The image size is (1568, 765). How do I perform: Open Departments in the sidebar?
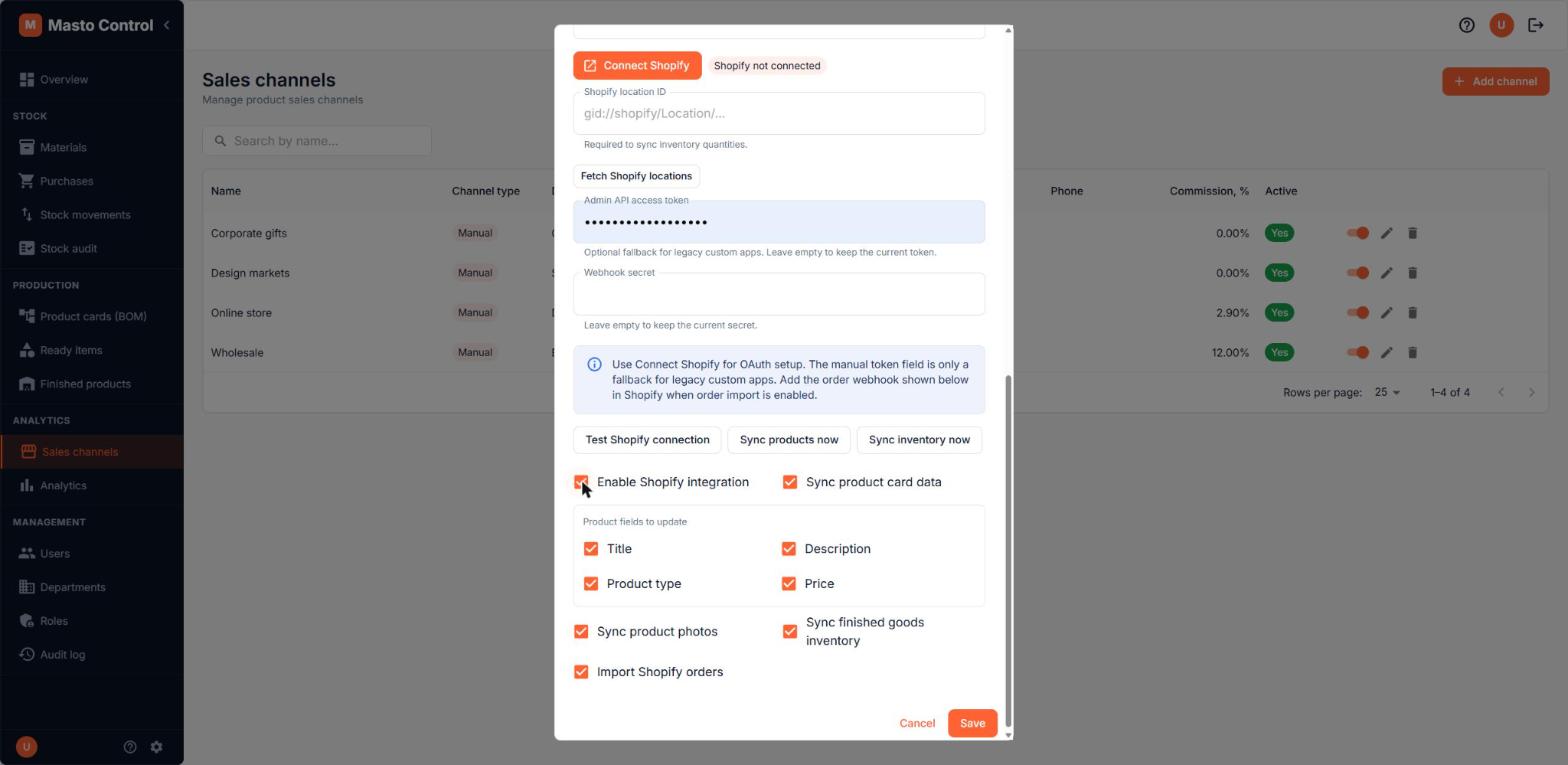[x=91, y=587]
